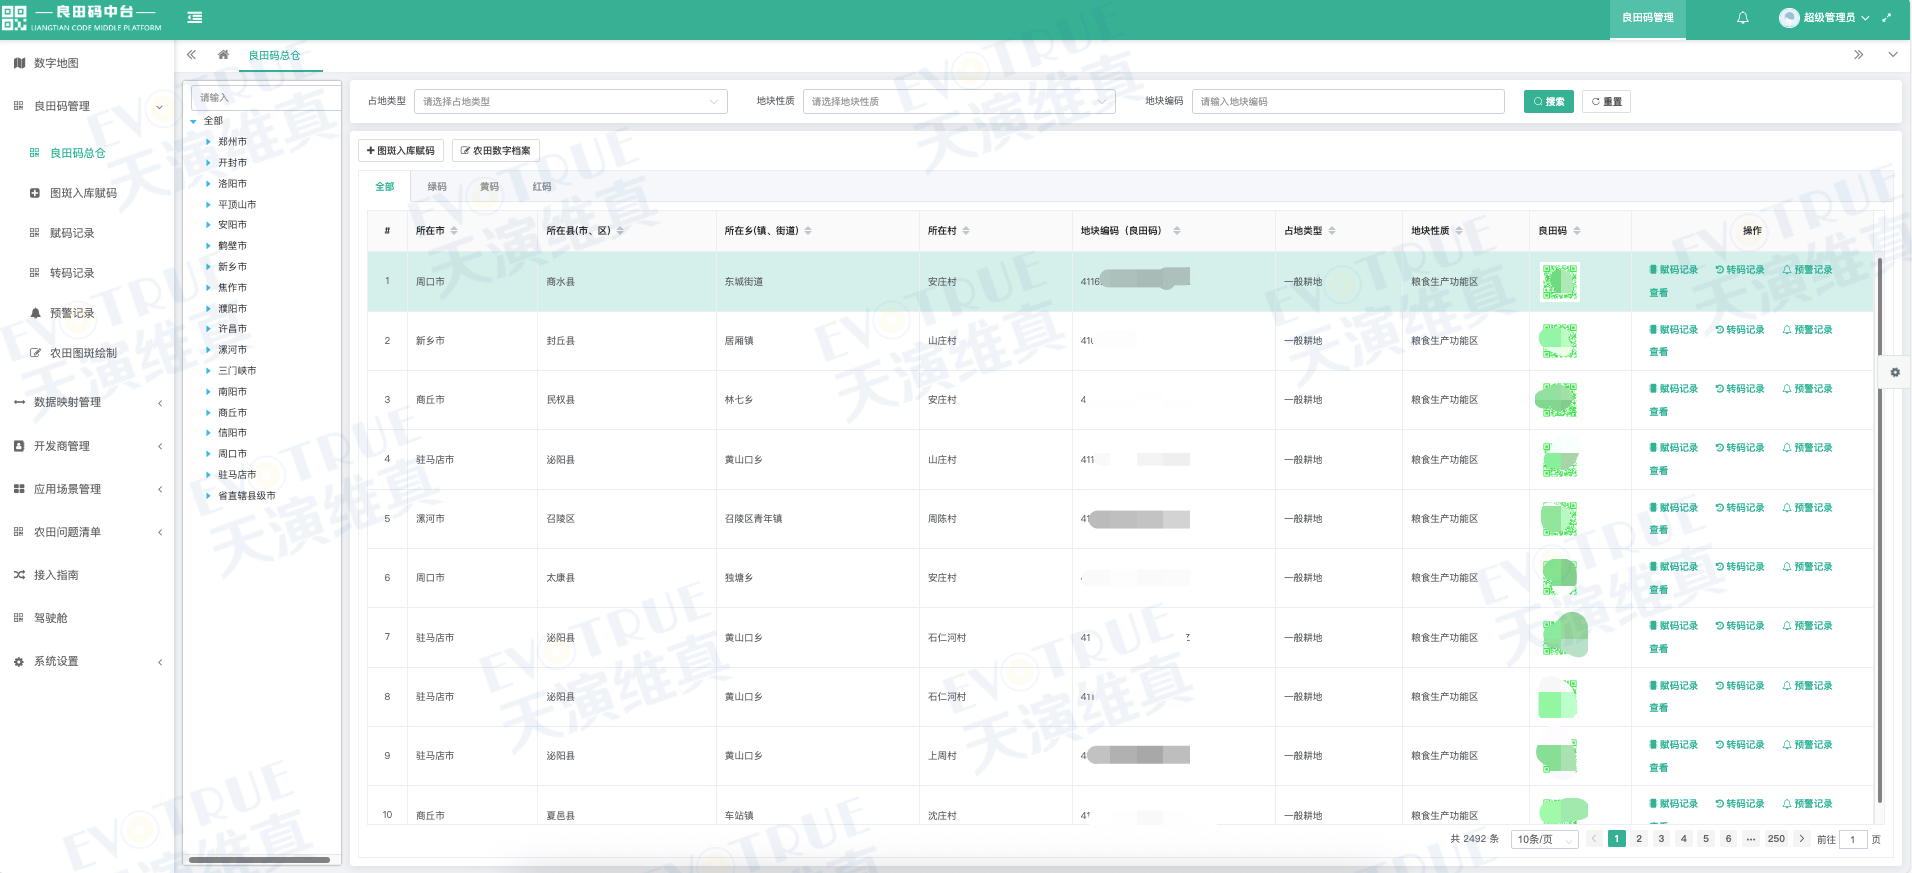The height and width of the screenshot is (873, 1912).
Task: Open the first row QR code thumbnail
Action: [1559, 282]
